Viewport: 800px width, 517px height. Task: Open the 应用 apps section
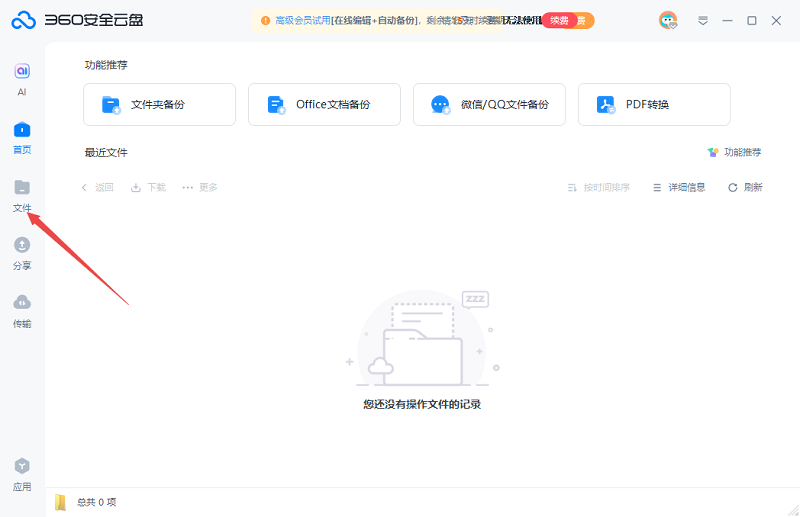click(21, 474)
